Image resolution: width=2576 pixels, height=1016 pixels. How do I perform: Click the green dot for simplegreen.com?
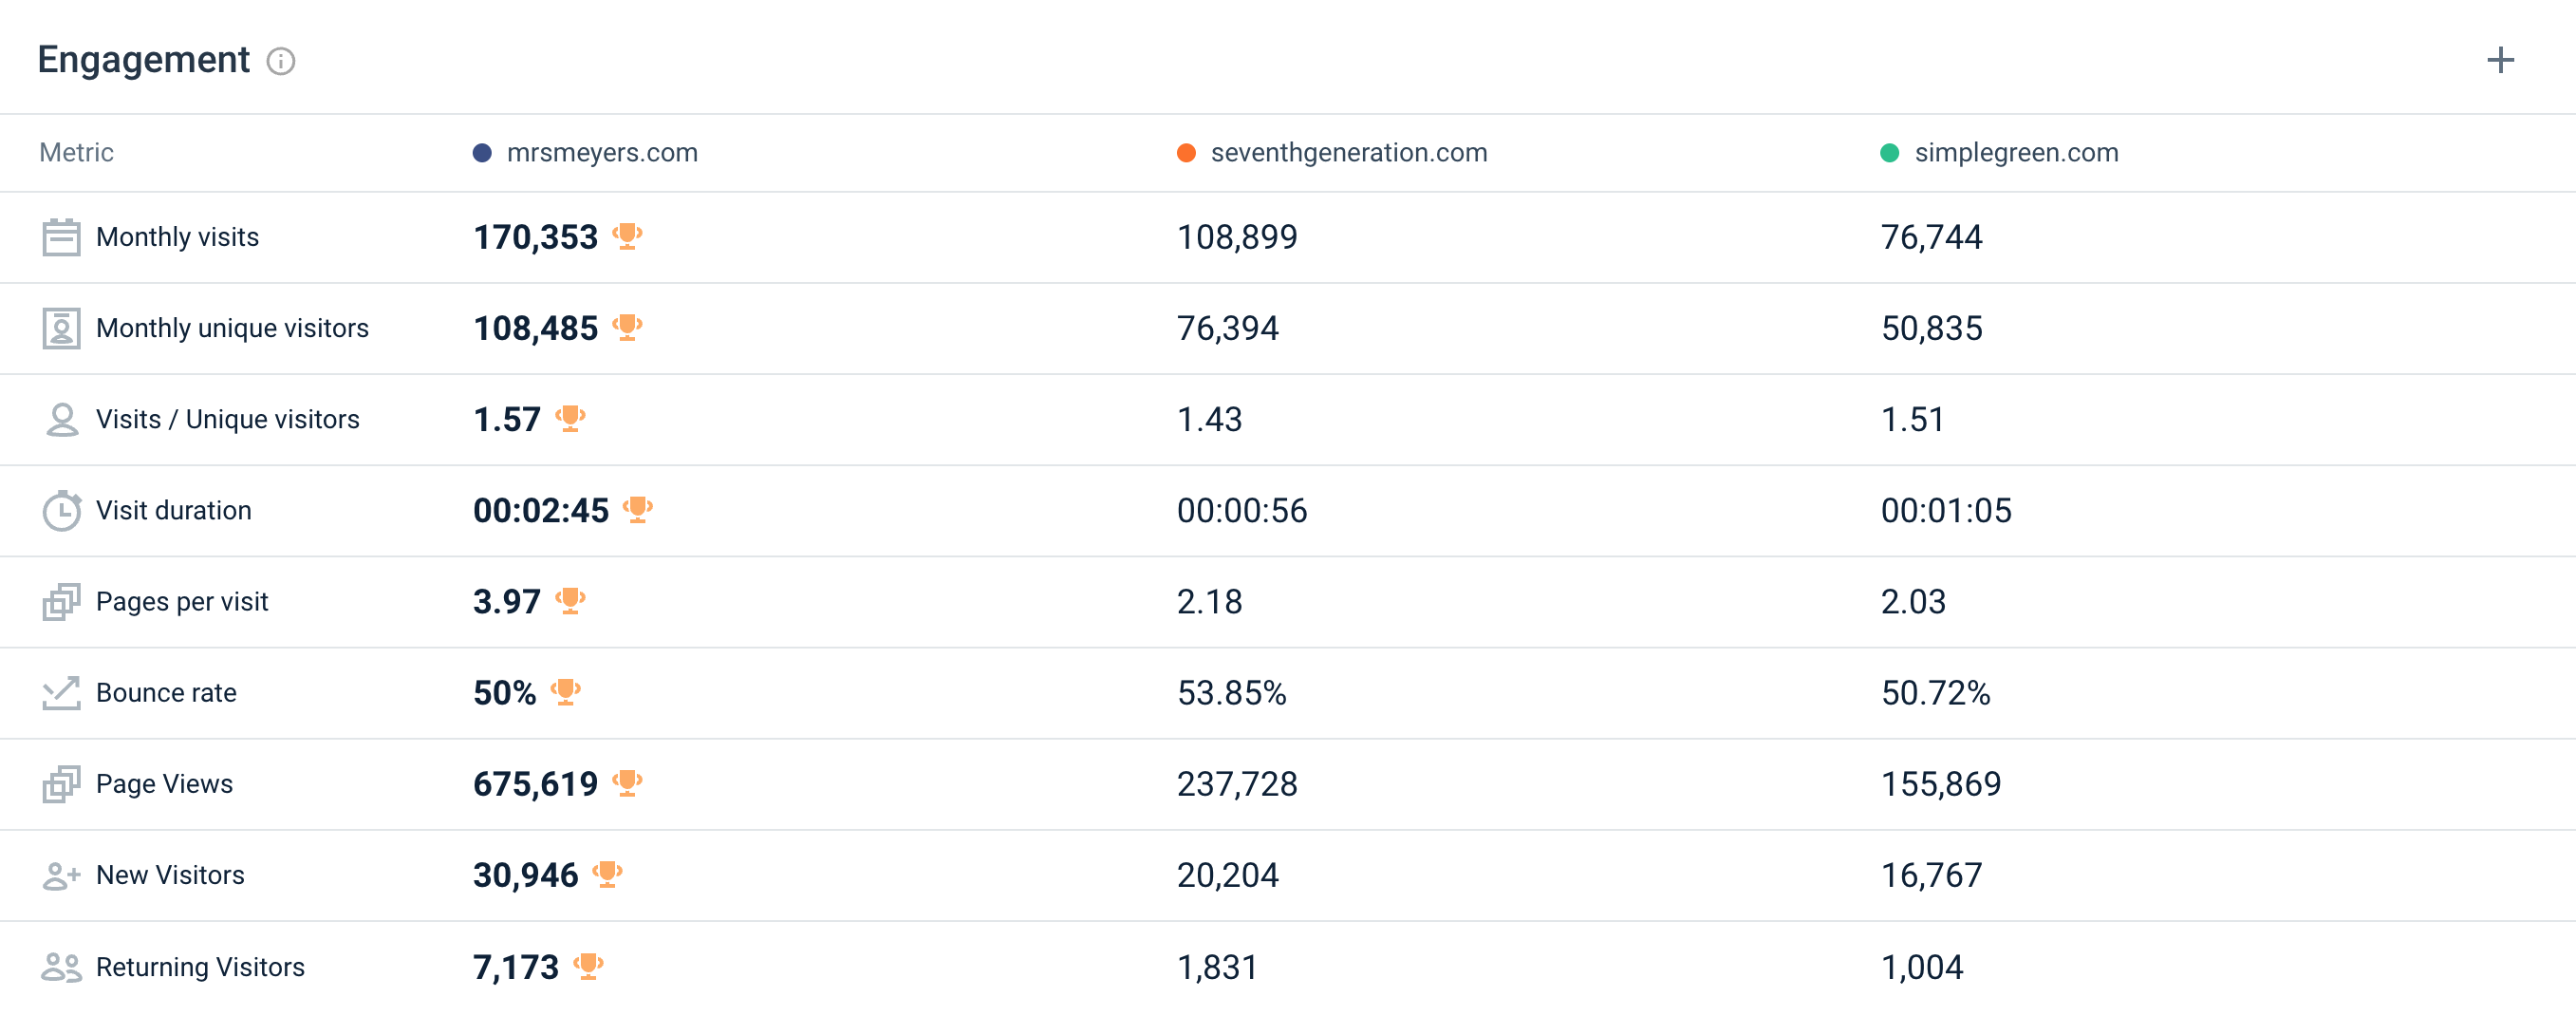pyautogui.click(x=1889, y=153)
